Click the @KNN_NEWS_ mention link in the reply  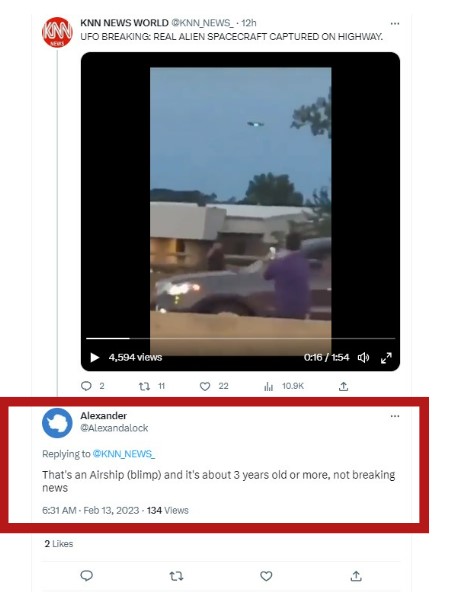tap(124, 454)
